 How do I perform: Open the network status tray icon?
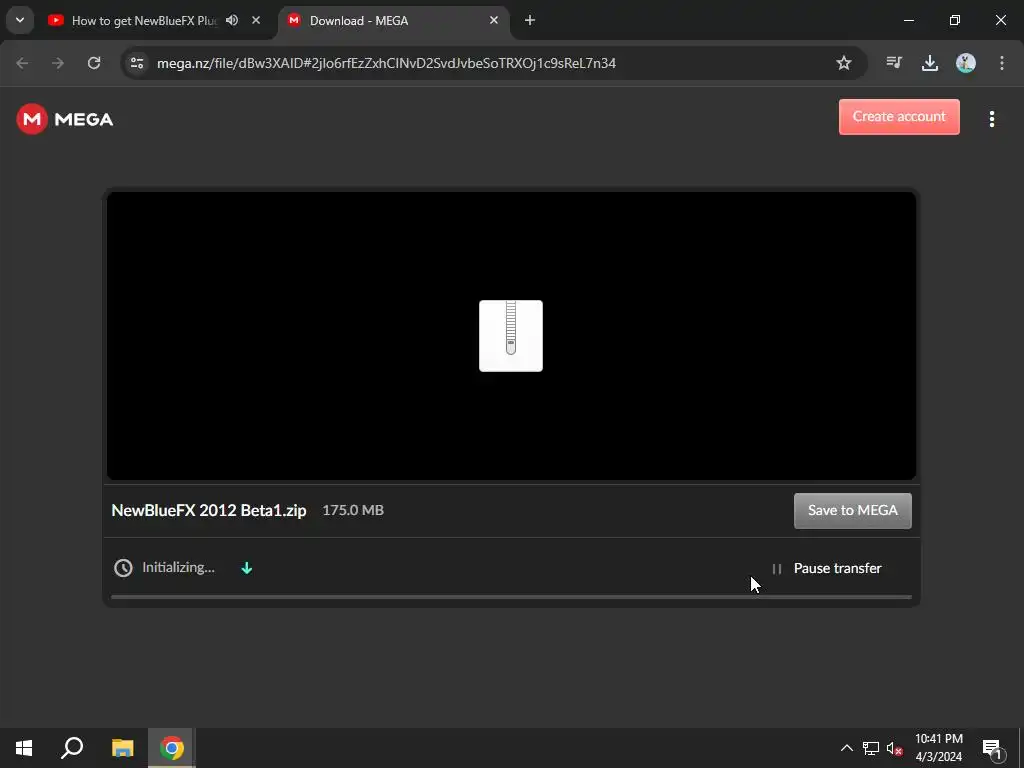pyautogui.click(x=871, y=748)
